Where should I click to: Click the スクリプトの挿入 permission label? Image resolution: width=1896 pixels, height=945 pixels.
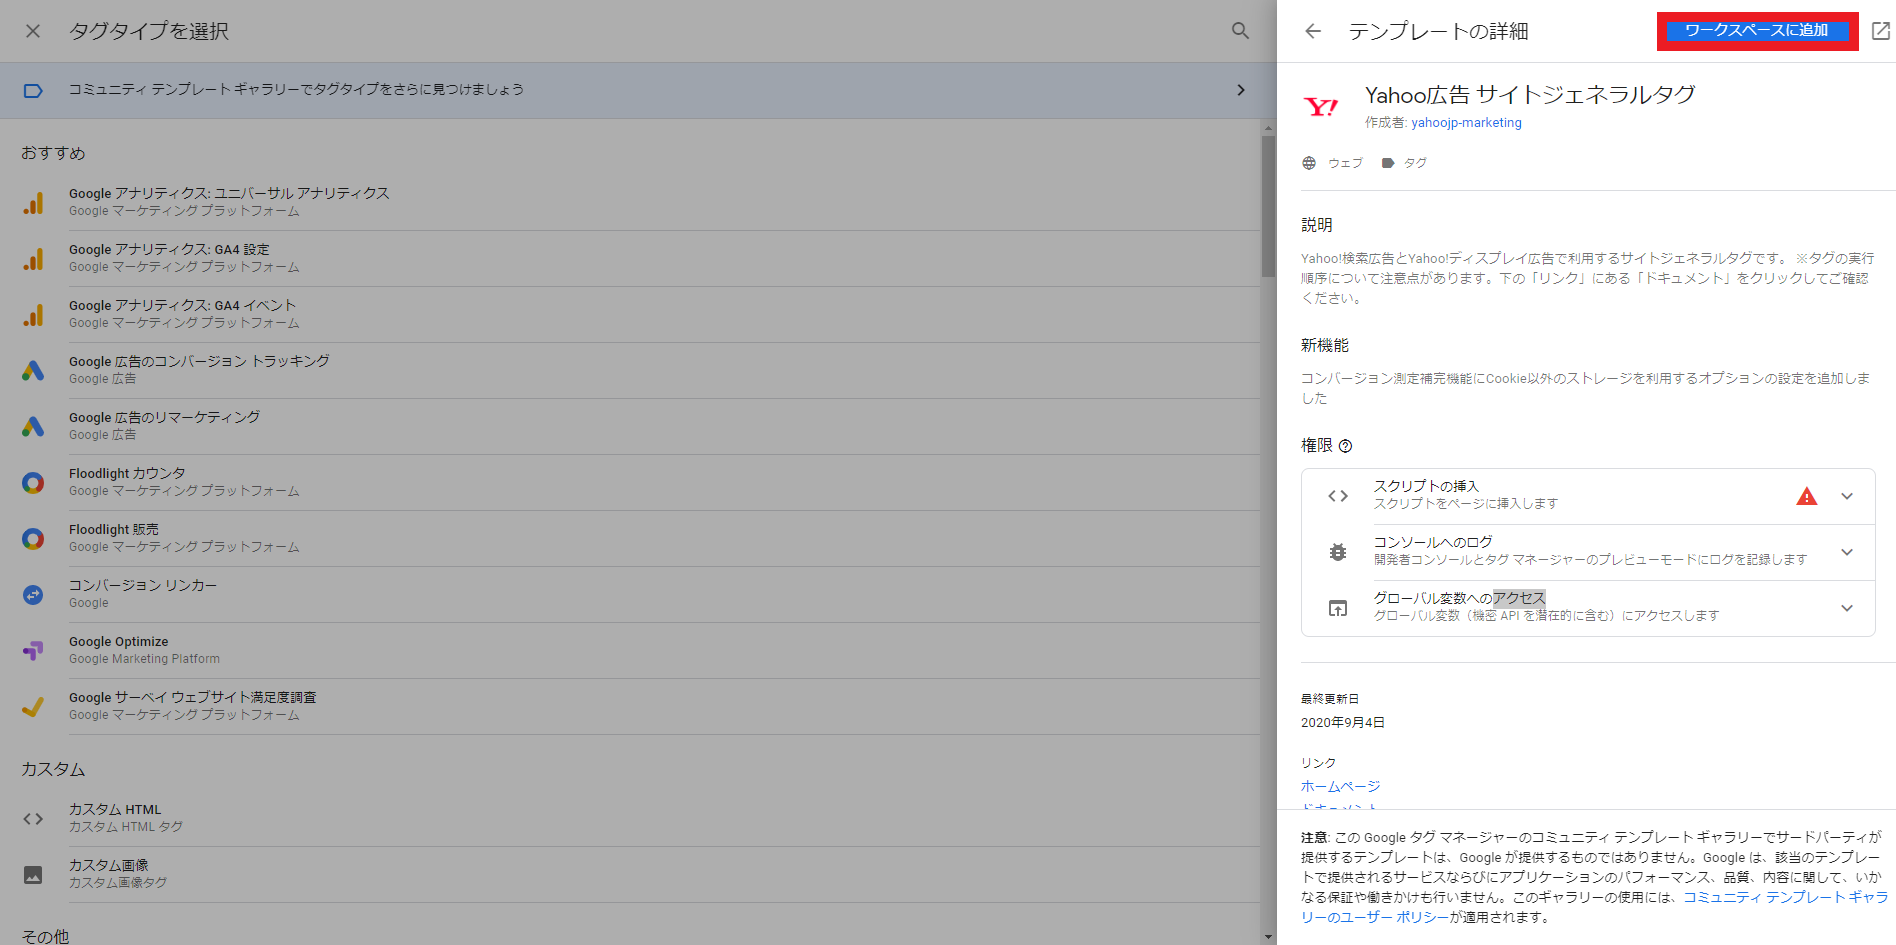pos(1426,487)
